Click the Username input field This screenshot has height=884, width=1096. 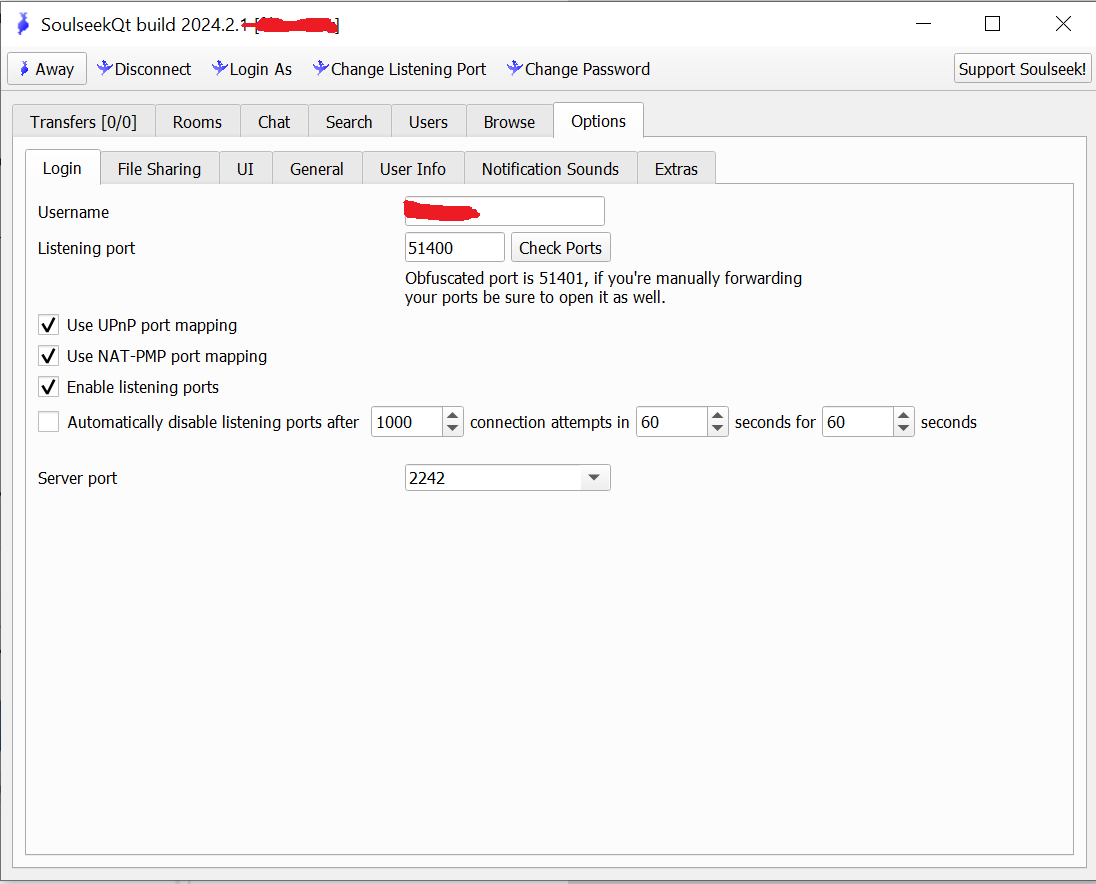coord(505,211)
